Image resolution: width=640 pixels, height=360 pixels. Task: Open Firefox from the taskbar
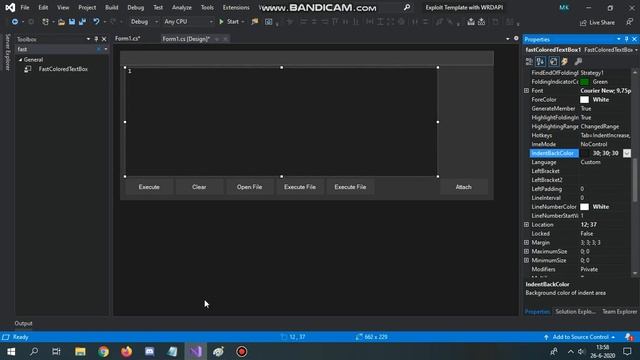pos(127,351)
